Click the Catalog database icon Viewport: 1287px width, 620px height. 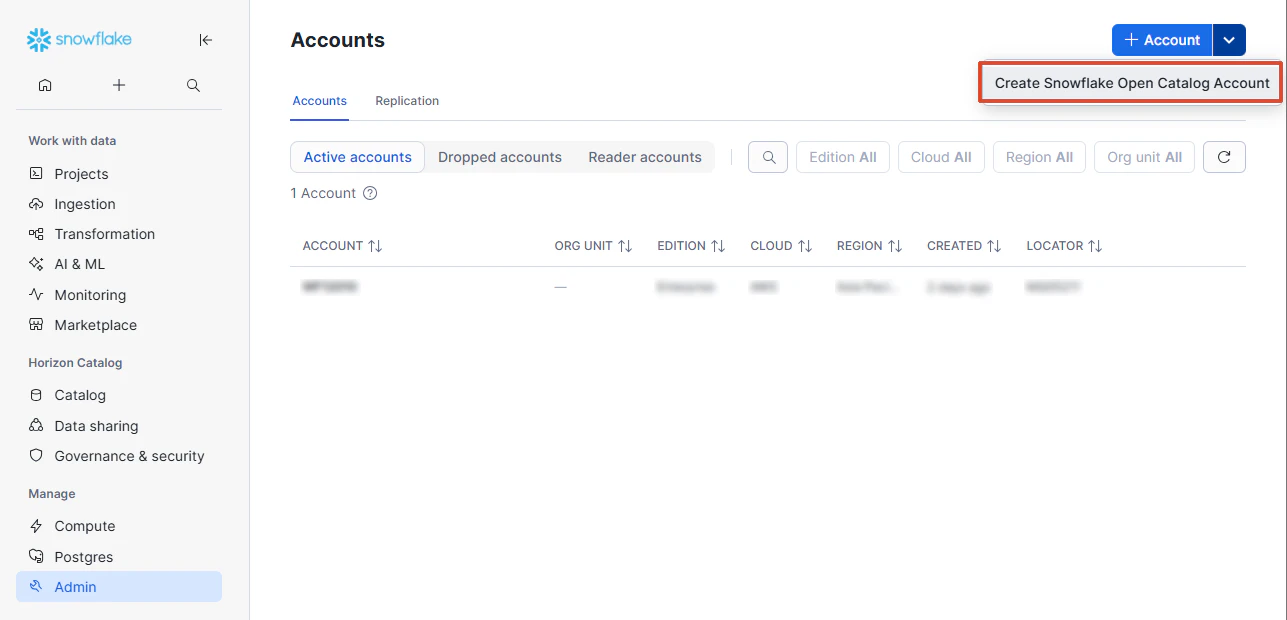tap(36, 395)
